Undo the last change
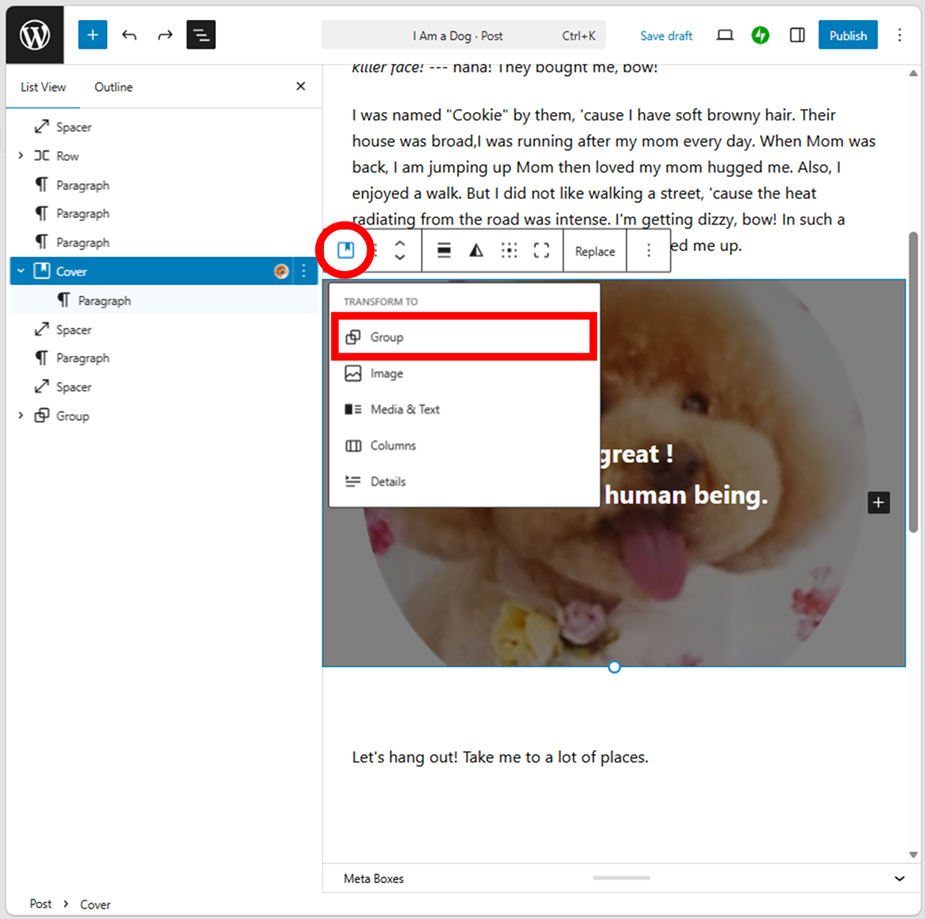 tap(129, 35)
